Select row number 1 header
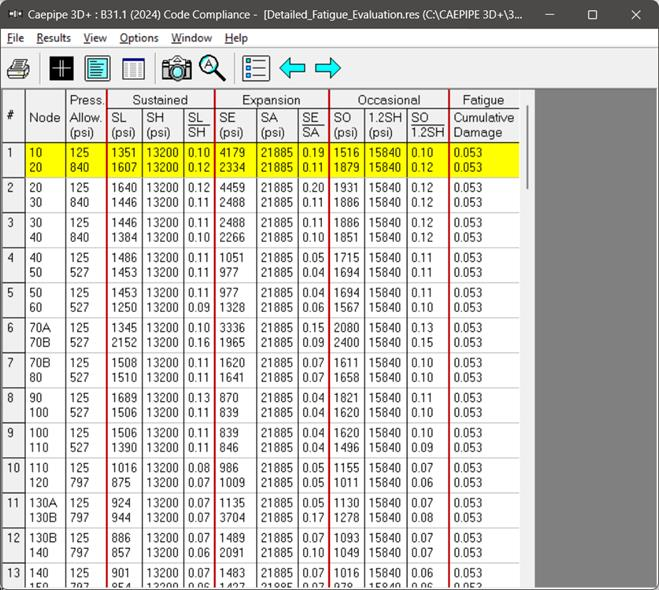Viewport: 659px width, 590px height. point(13,160)
